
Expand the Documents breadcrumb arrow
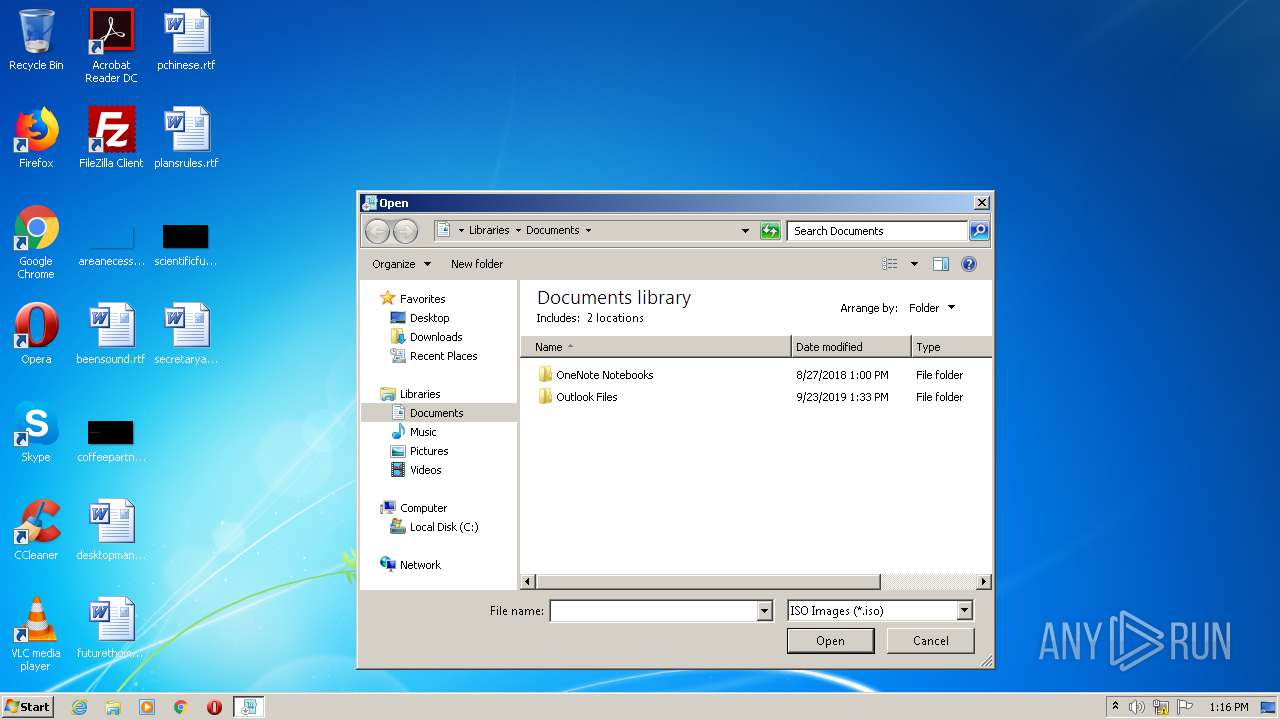(588, 230)
